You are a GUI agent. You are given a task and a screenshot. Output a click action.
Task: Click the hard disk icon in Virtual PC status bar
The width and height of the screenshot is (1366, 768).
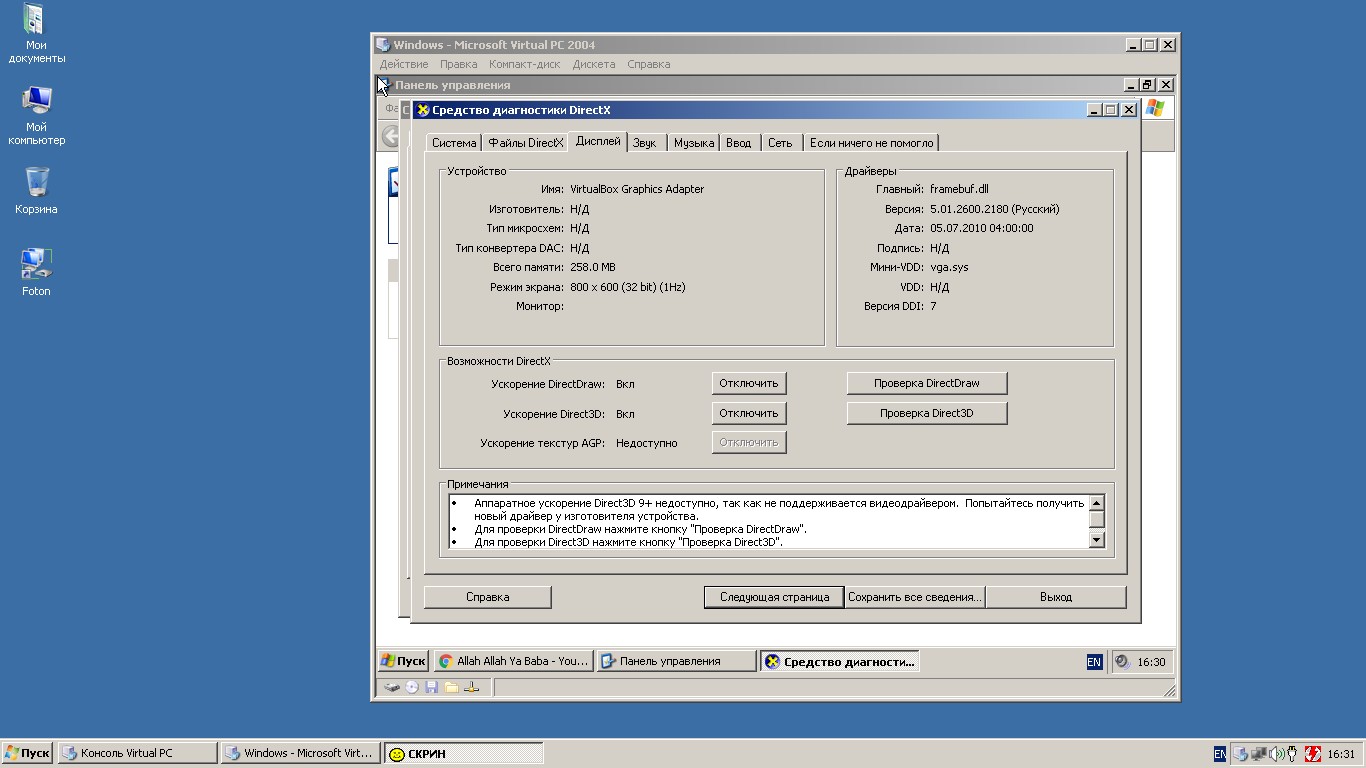coord(392,687)
